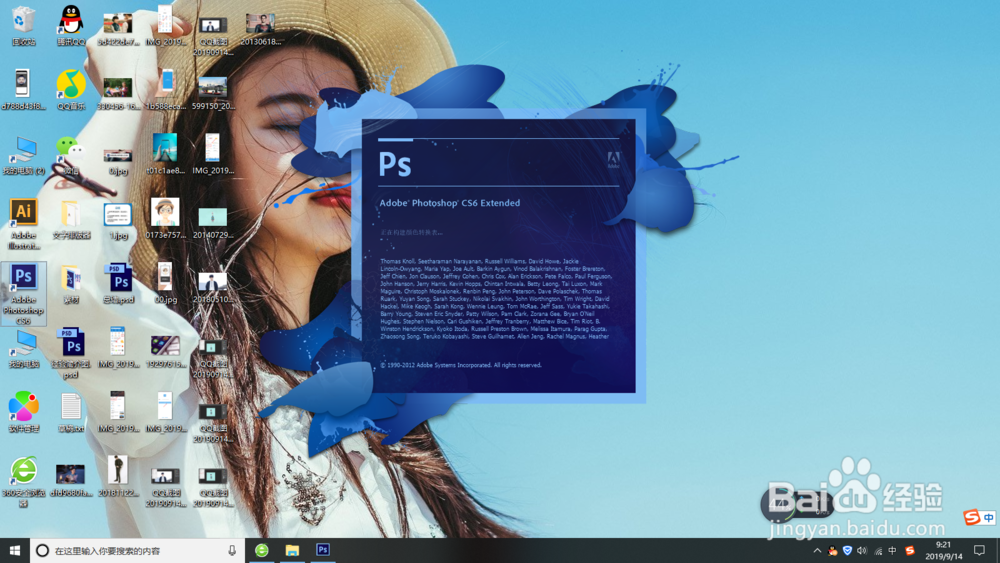Open the folder beside the Adobe Illustrator shortcut
The width and height of the screenshot is (1000, 563).
[71, 220]
